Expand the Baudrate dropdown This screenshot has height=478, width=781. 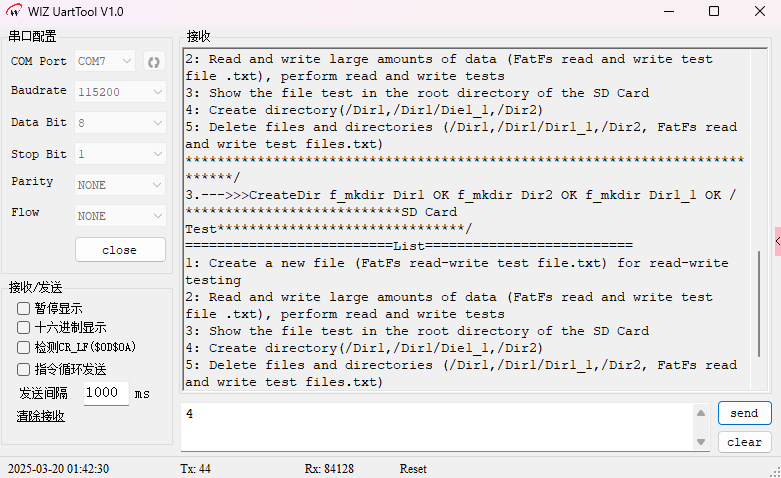click(120, 92)
